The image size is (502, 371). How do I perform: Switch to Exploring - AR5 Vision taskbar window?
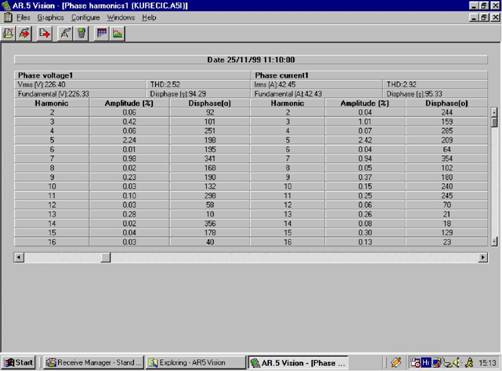click(x=196, y=362)
